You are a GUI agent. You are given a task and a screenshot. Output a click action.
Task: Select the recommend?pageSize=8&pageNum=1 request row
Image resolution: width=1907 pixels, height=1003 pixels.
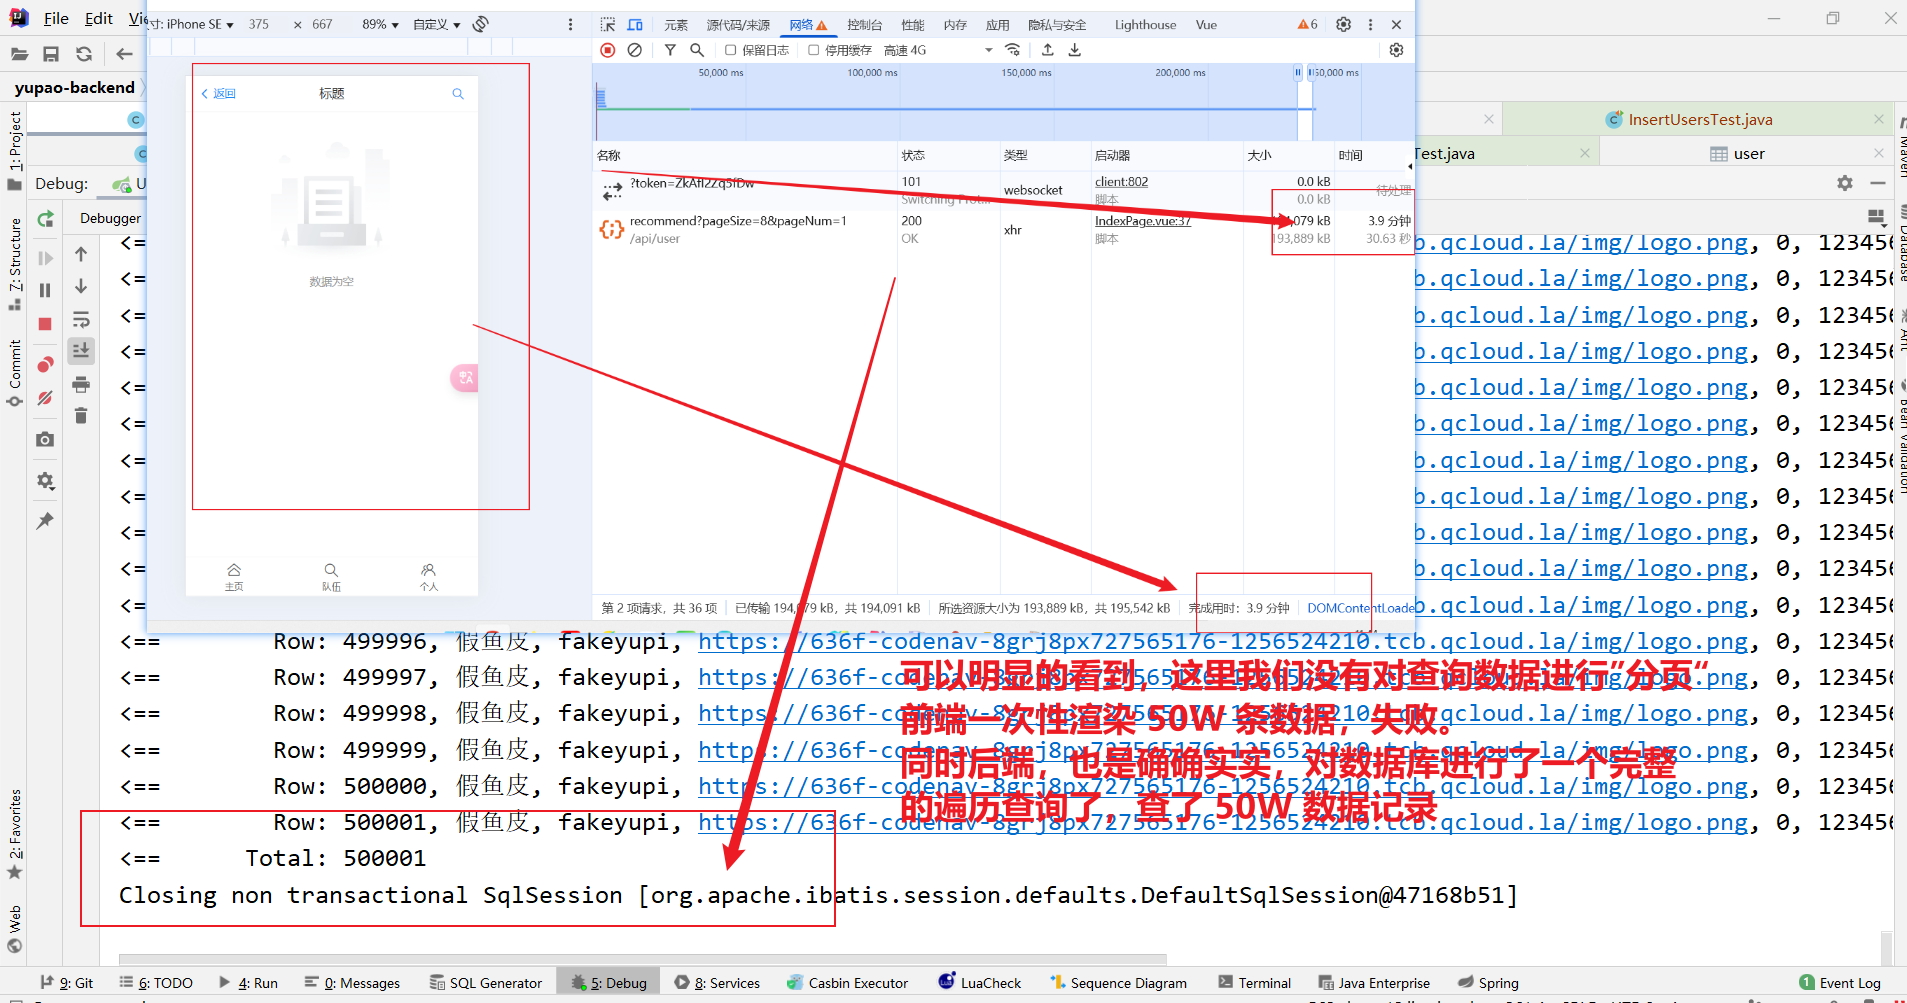coord(737,221)
